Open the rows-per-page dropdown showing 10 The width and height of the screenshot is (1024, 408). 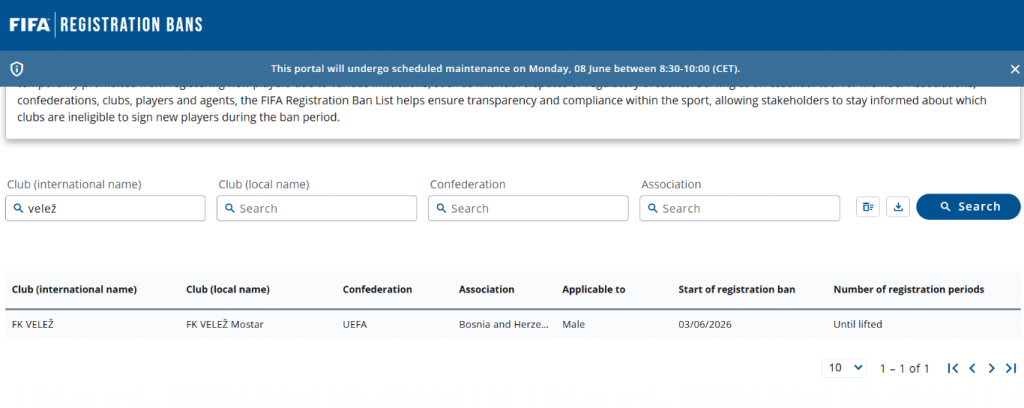click(845, 368)
